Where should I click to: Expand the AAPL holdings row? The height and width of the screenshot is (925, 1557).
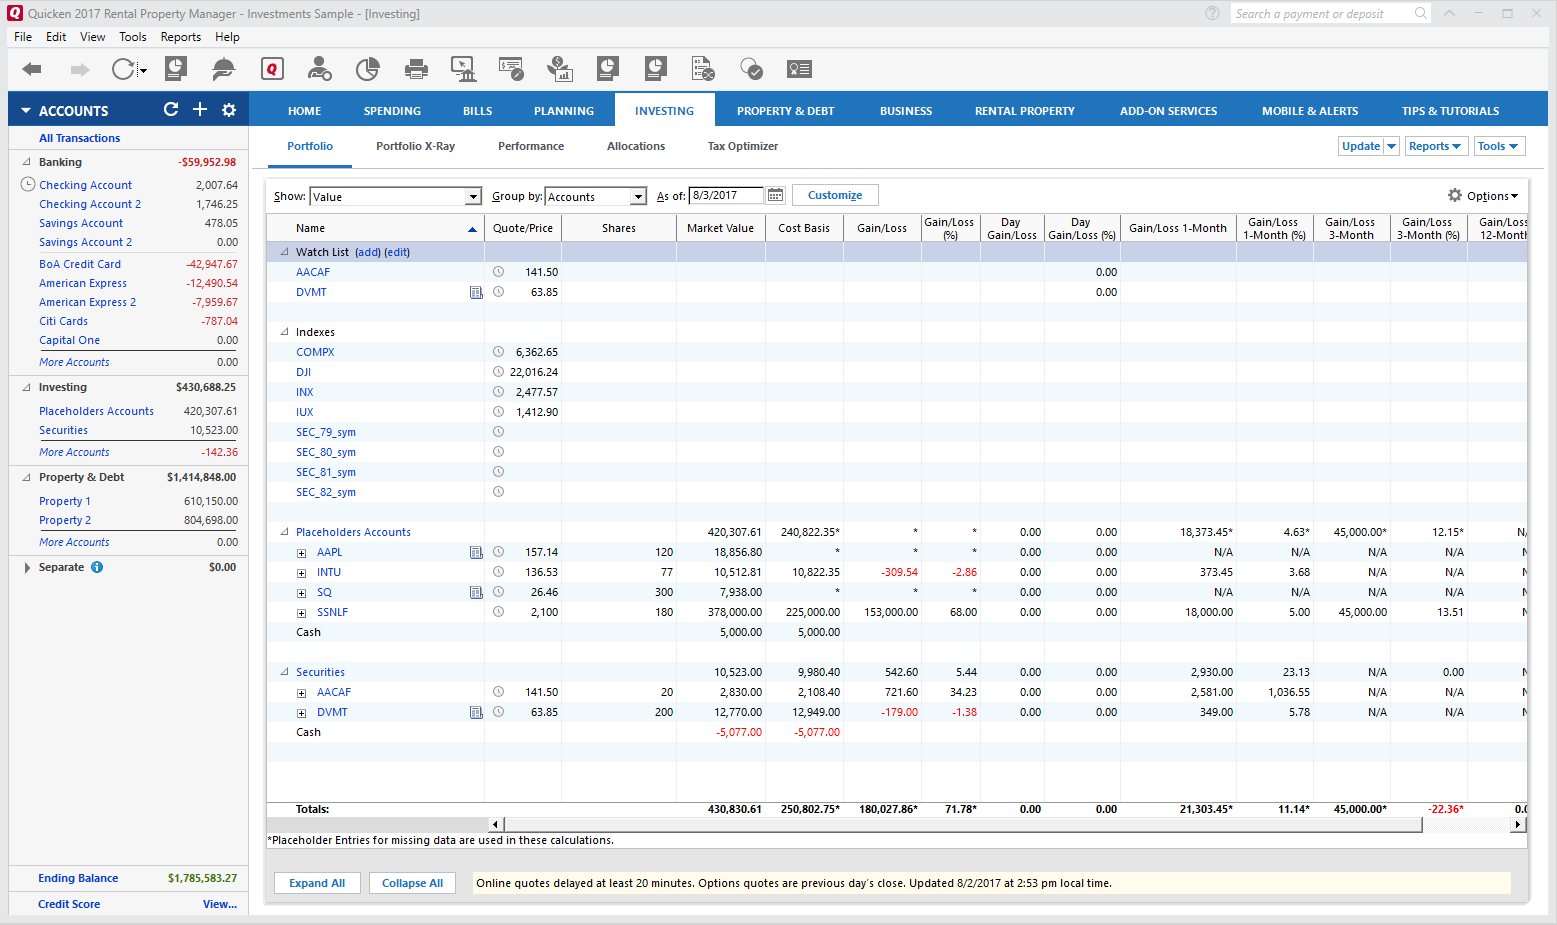(301, 553)
